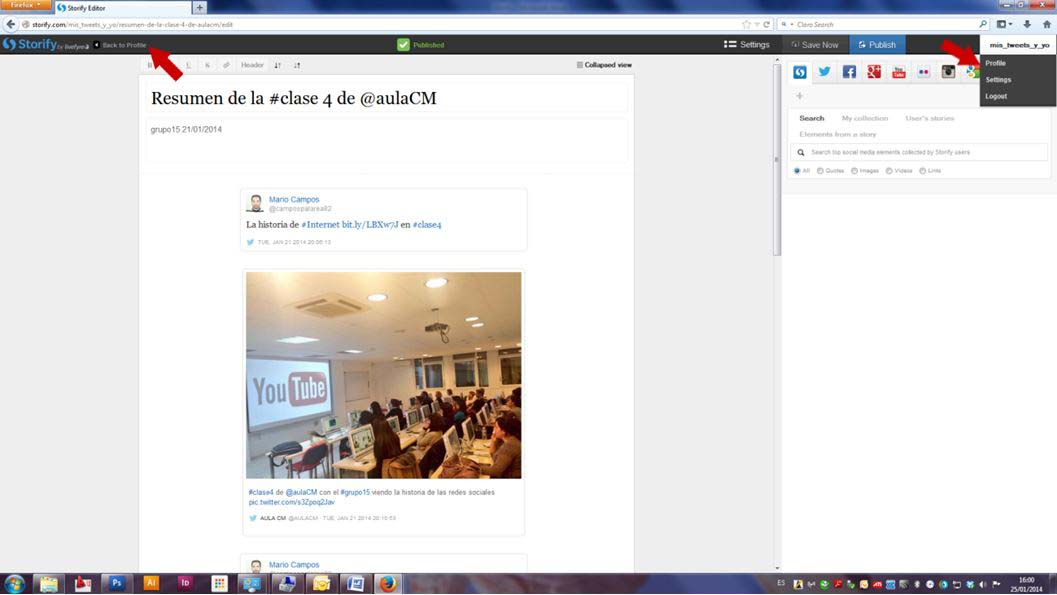The width and height of the screenshot is (1057, 595).
Task: Choose the Google+ source icon
Action: tap(874, 72)
